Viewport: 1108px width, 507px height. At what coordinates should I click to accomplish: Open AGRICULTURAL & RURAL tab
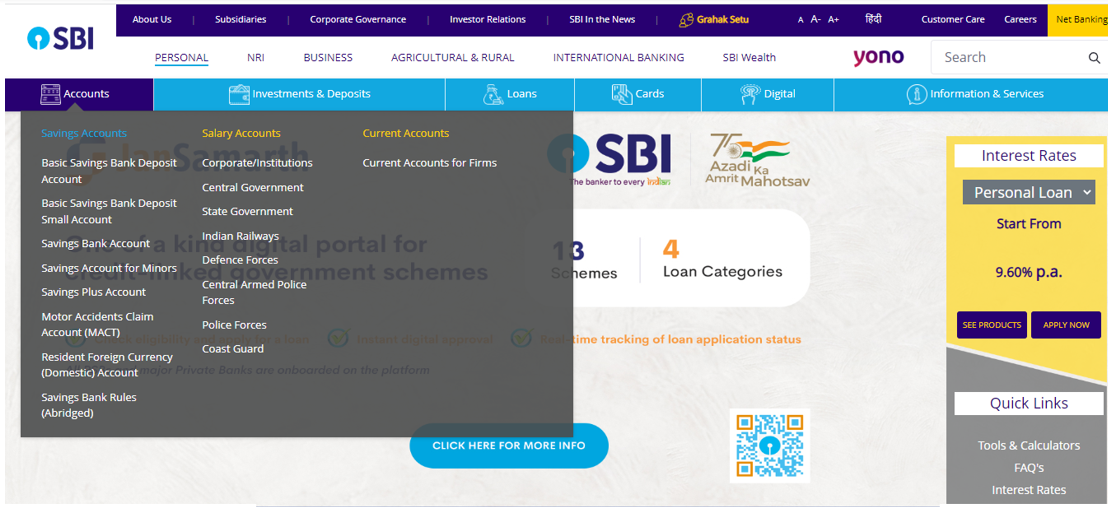tap(453, 57)
